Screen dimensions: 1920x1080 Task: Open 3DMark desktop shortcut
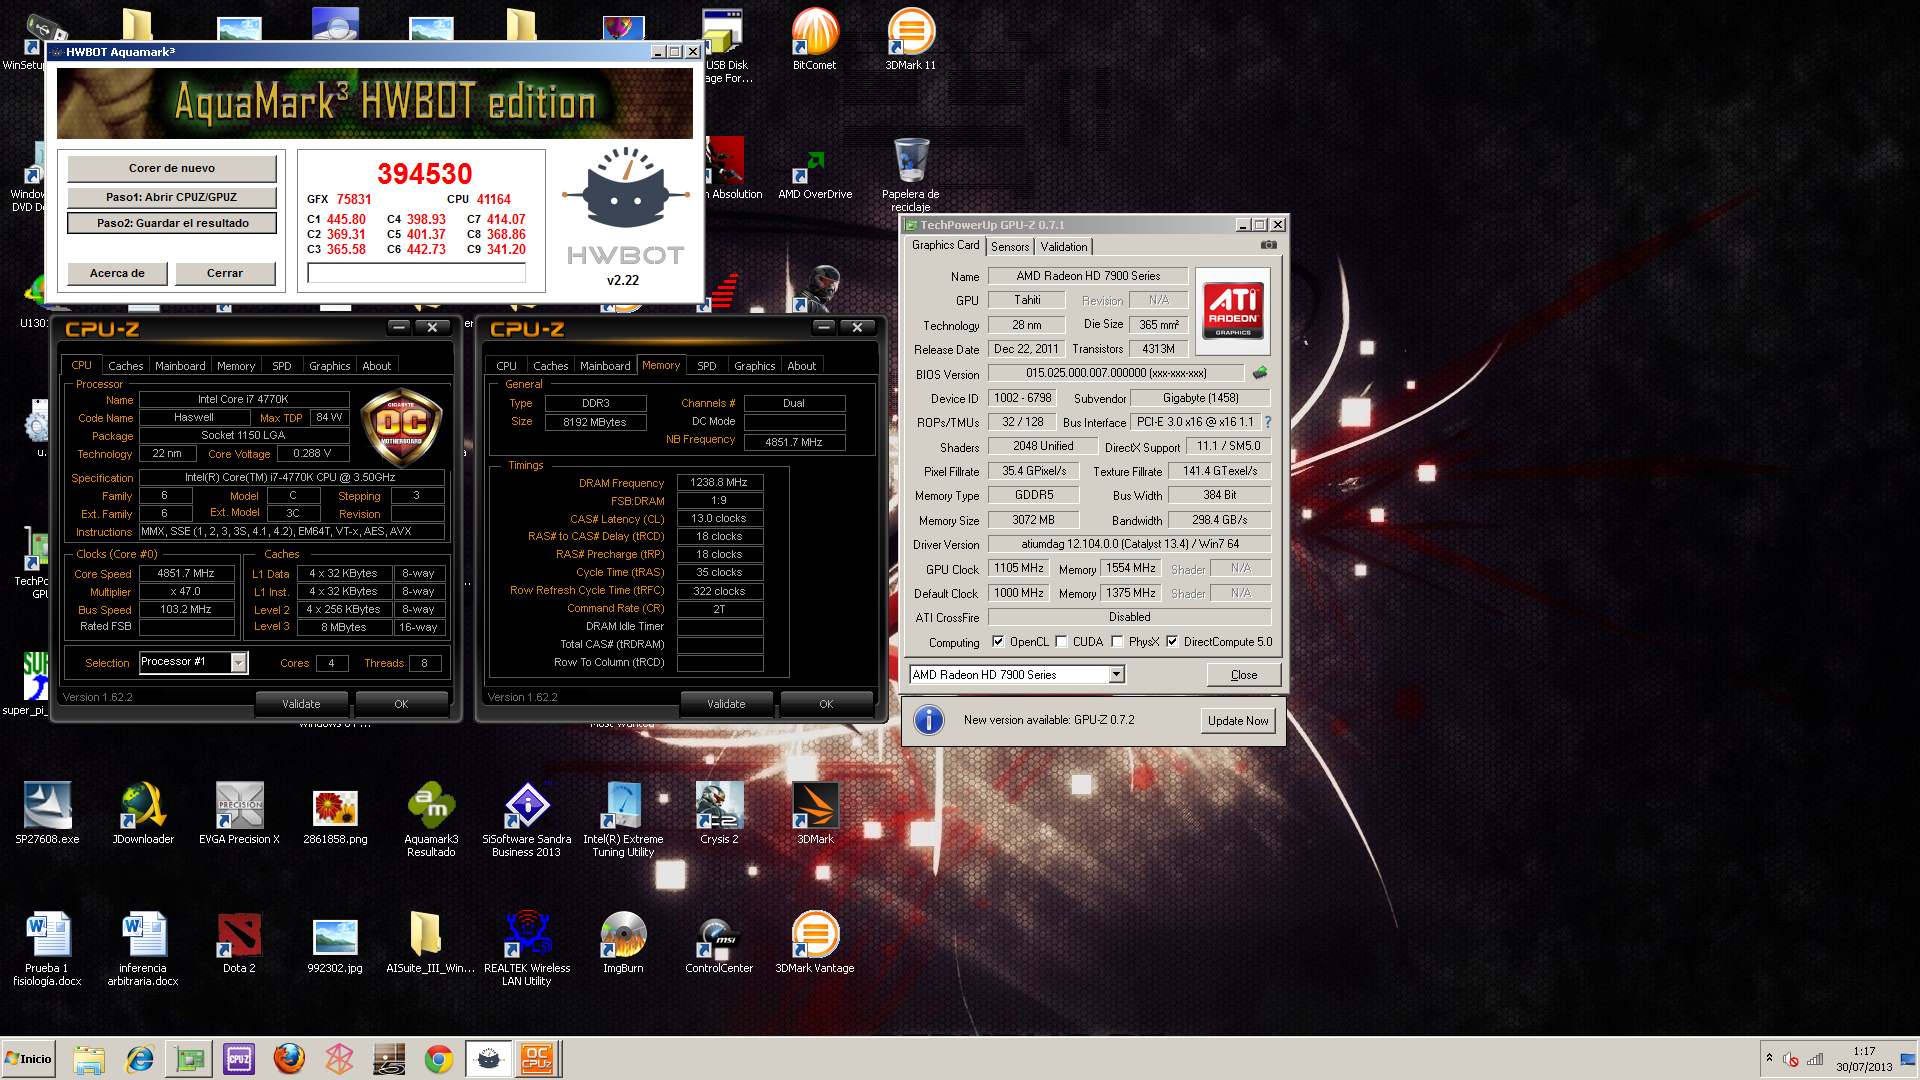[x=815, y=813]
